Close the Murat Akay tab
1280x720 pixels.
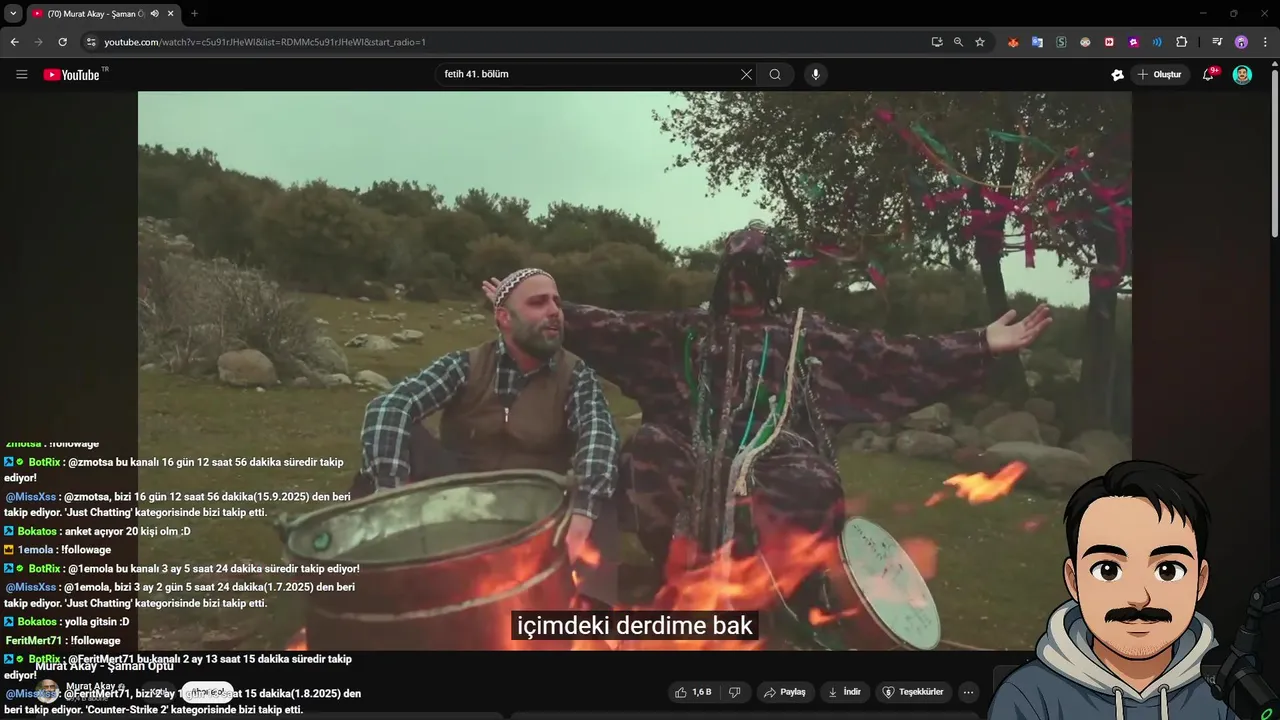click(x=171, y=14)
